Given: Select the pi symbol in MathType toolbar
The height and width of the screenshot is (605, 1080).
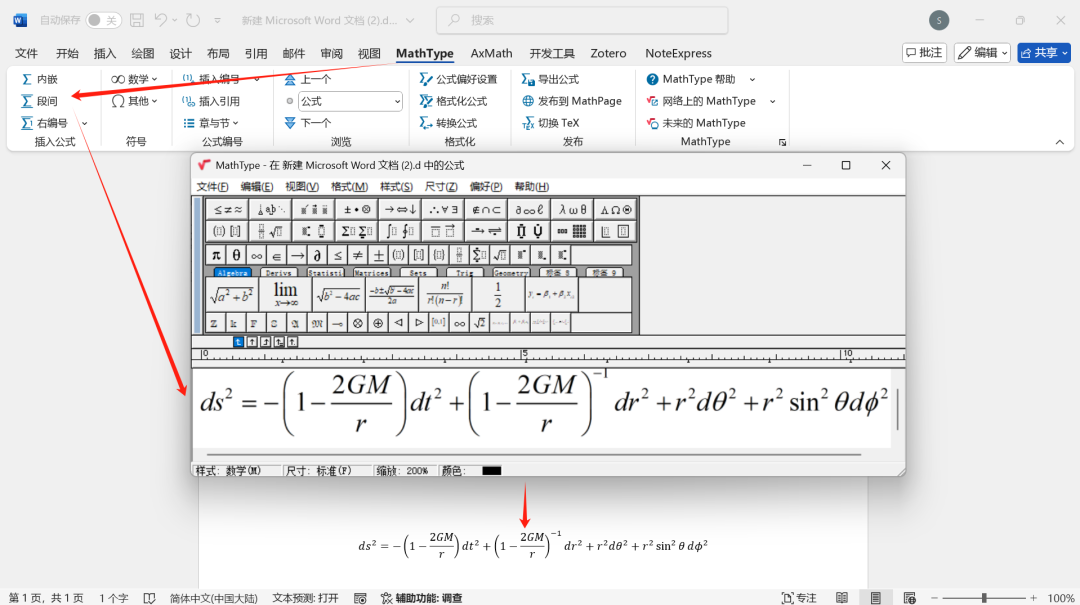Looking at the screenshot, I should [216, 255].
